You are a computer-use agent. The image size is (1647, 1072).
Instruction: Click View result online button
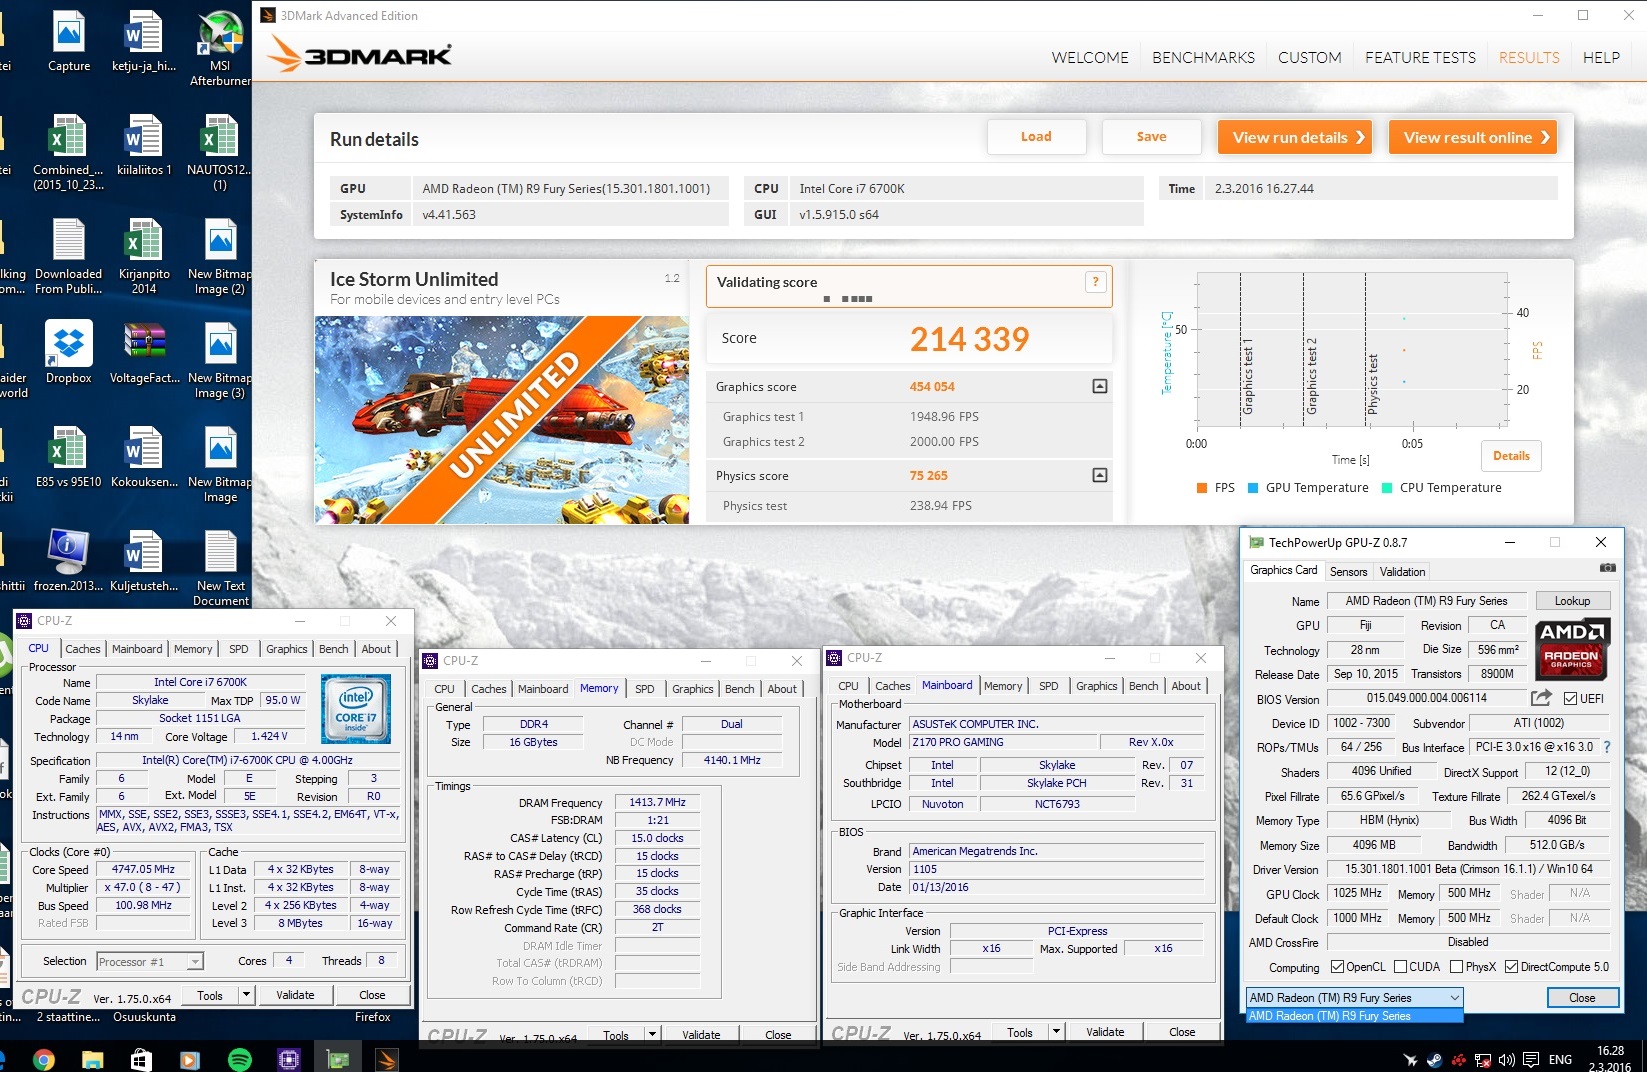[1473, 137]
